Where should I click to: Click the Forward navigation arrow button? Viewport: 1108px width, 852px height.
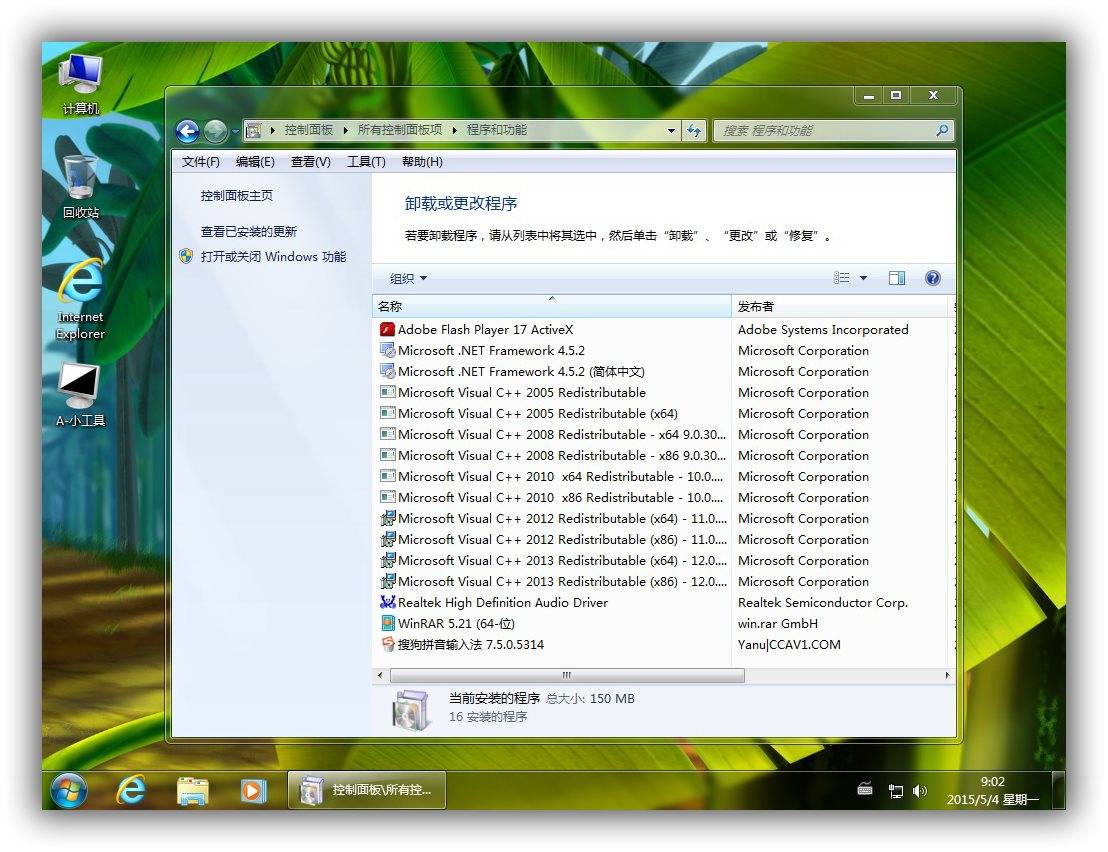point(216,131)
